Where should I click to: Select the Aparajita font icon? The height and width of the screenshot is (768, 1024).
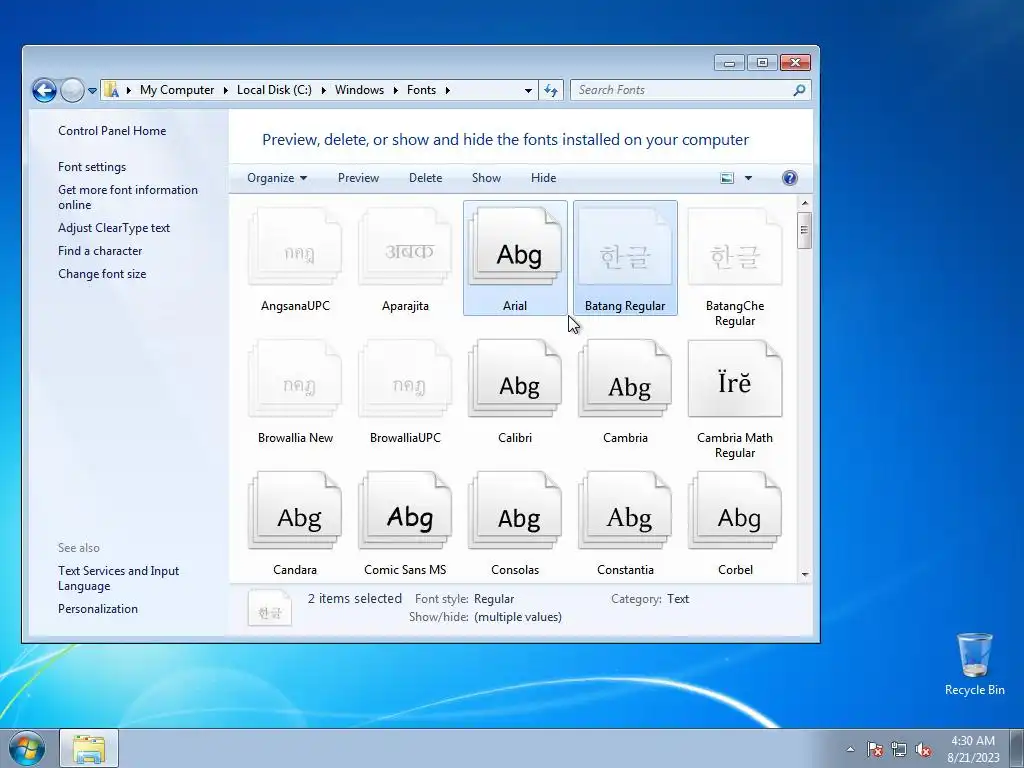[405, 248]
